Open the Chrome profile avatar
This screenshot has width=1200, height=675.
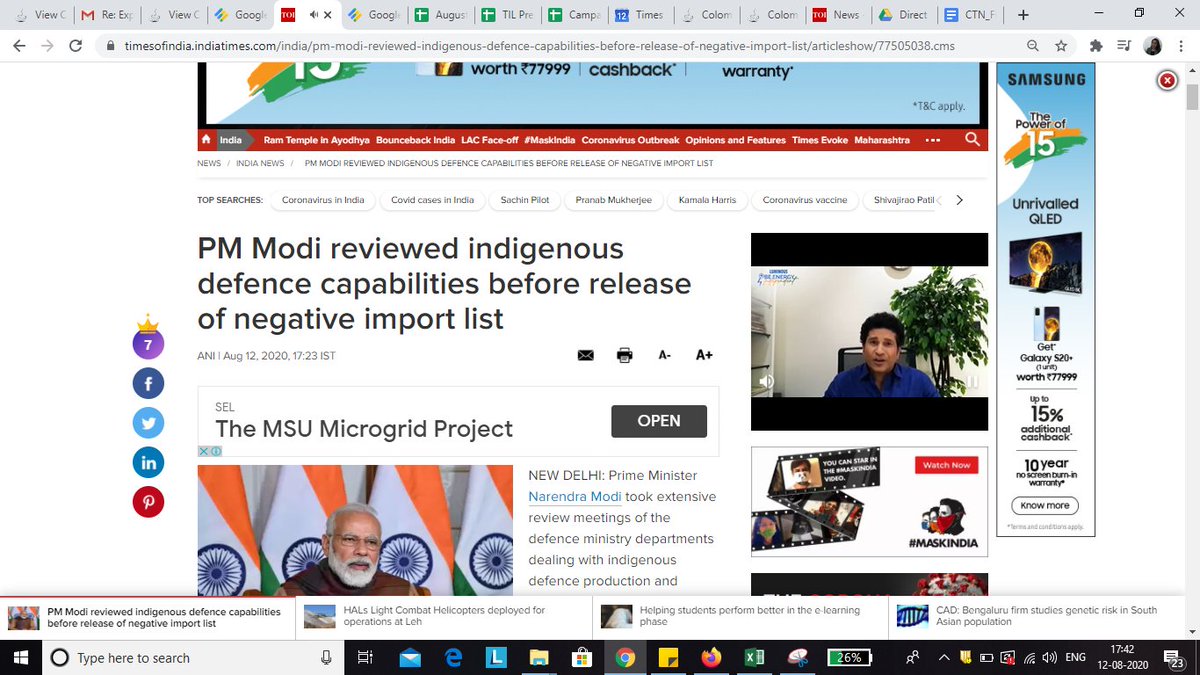[x=1153, y=46]
